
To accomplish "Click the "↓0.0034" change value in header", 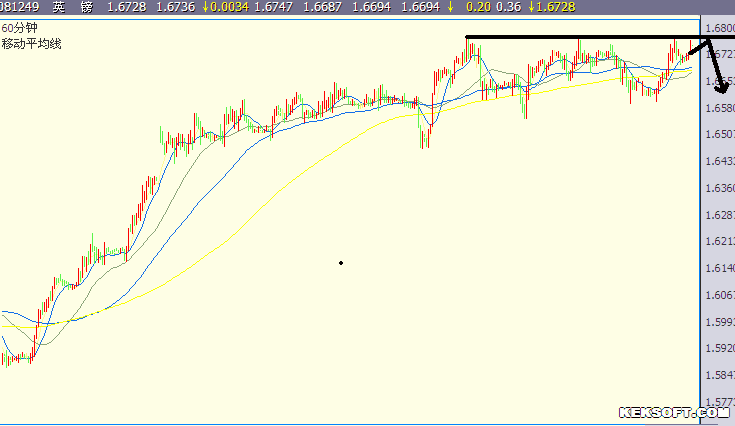I will 225,7.
